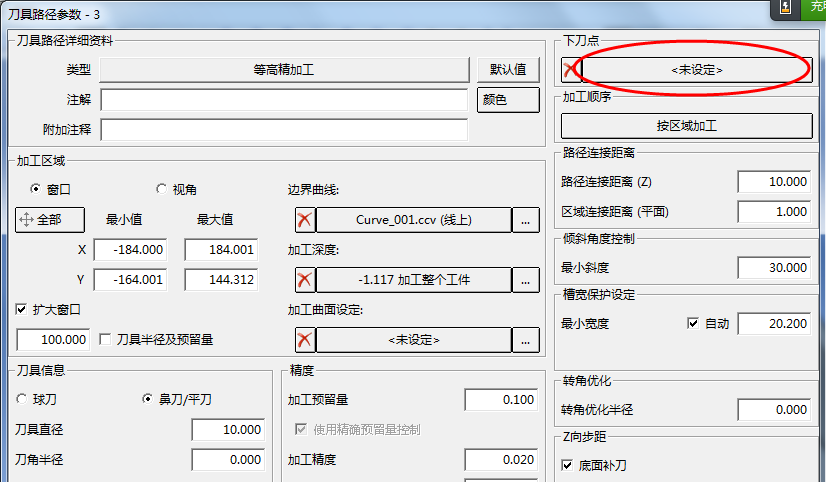
Task: Select the 视角 radio button
Action: [161, 188]
